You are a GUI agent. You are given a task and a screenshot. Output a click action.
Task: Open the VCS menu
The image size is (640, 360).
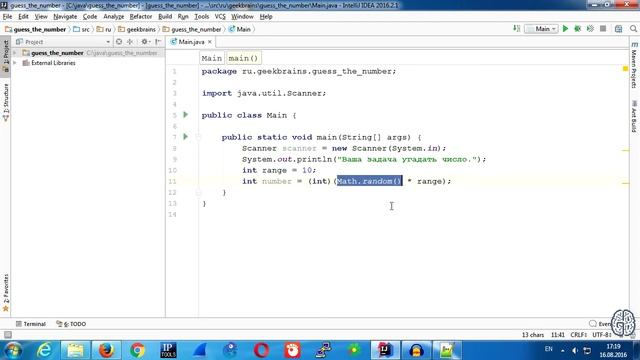coord(220,16)
